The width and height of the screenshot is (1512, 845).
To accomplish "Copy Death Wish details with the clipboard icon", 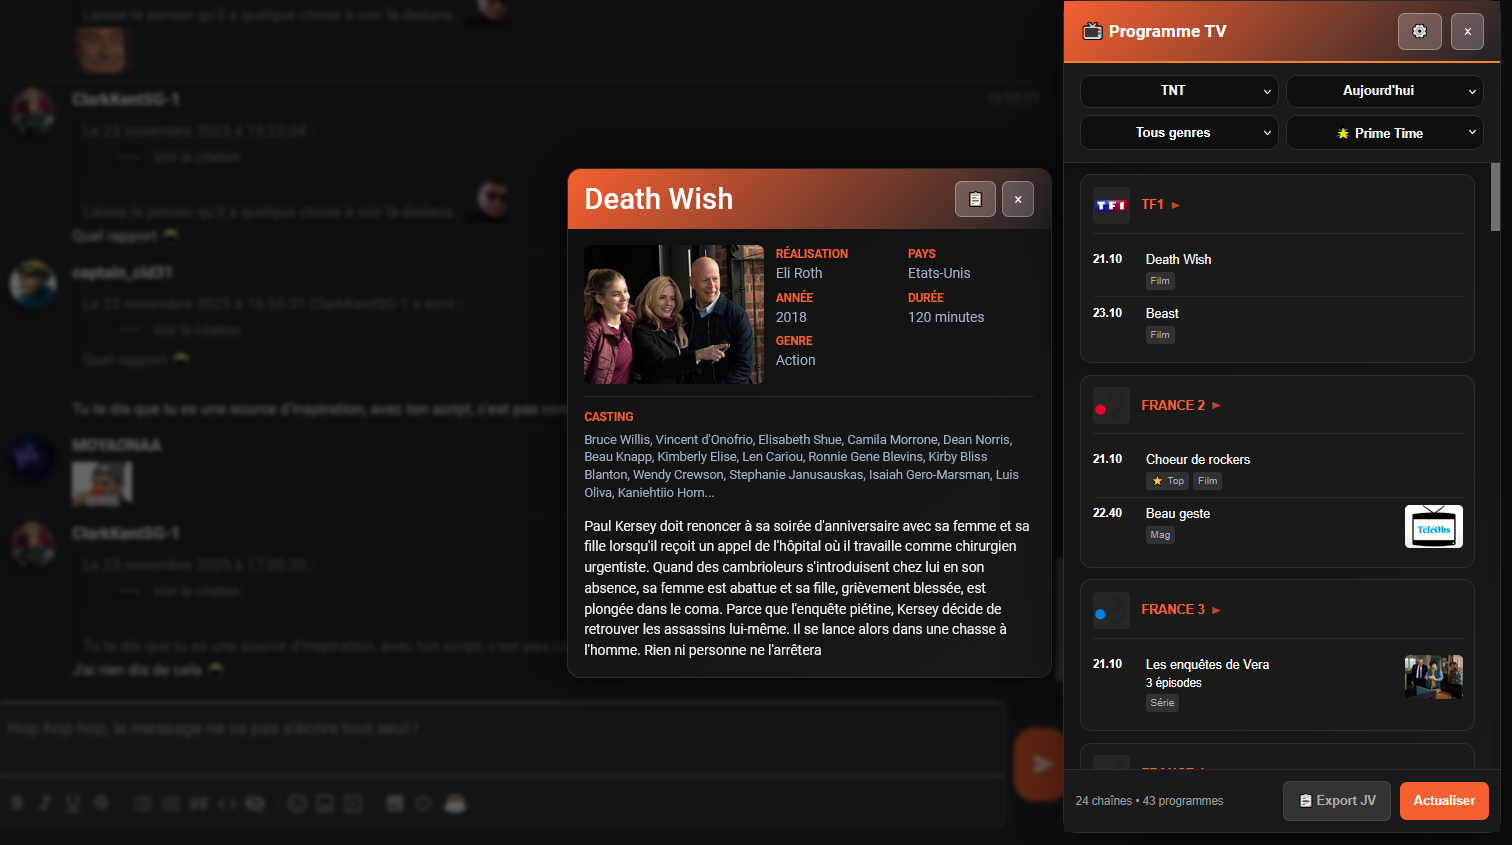I will click(x=975, y=199).
